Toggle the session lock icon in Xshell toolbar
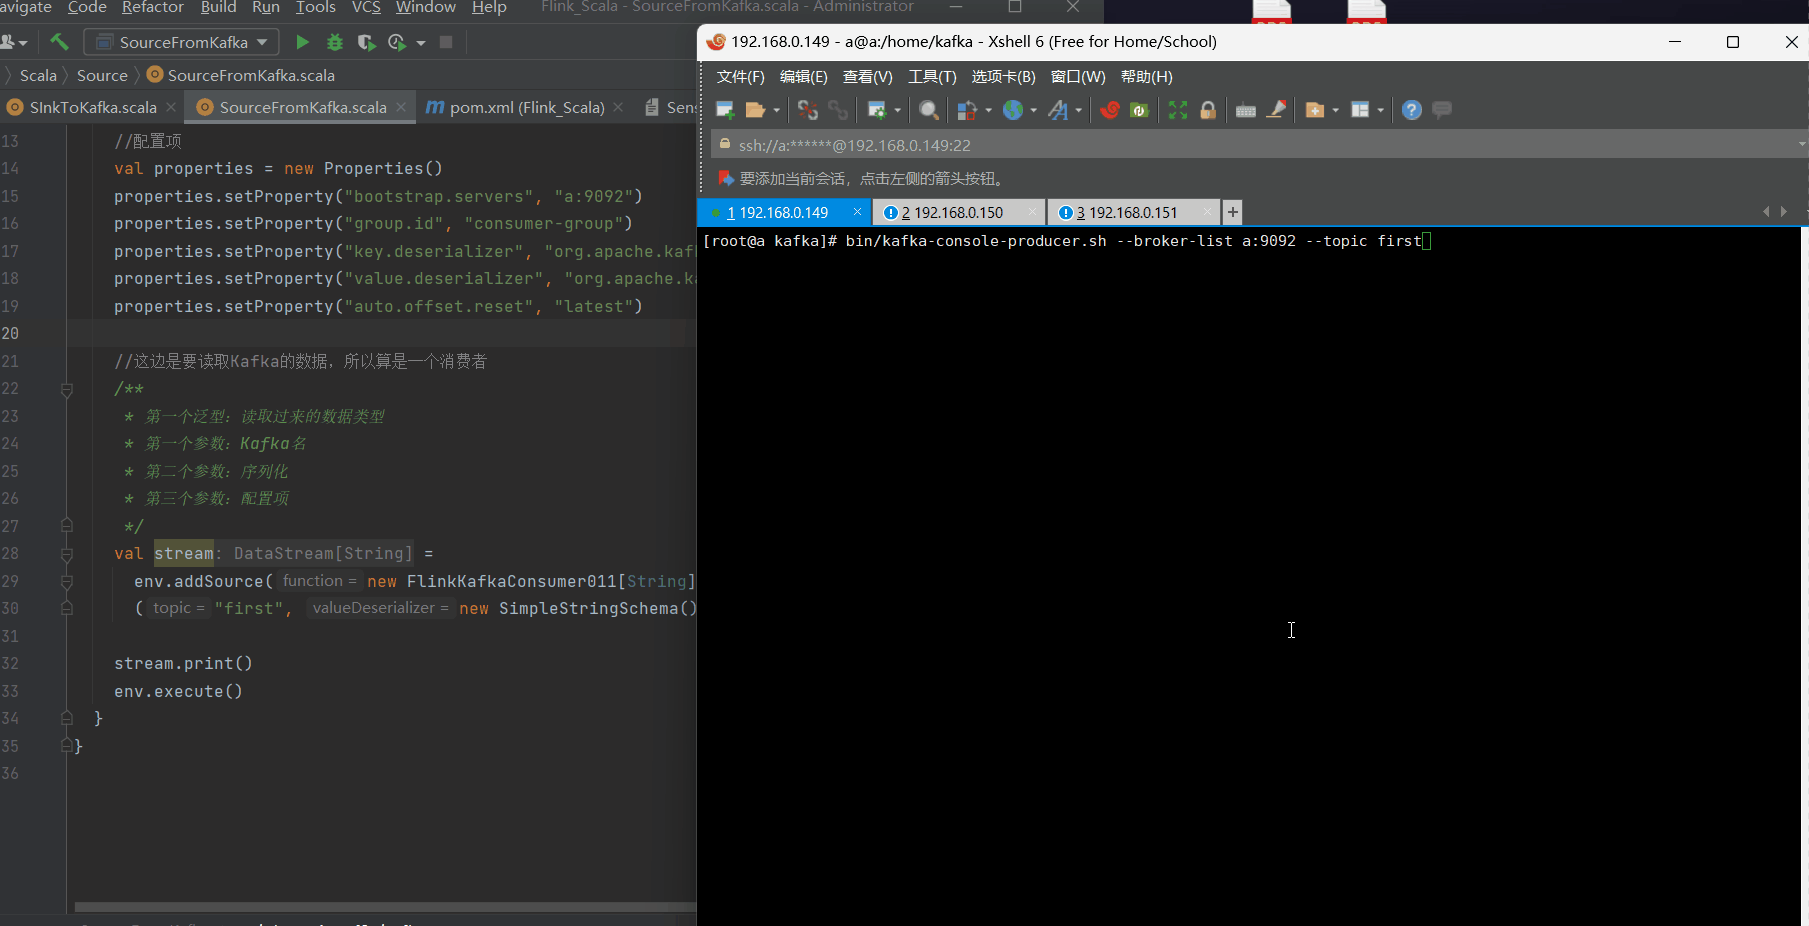The width and height of the screenshot is (1809, 926). click(x=1208, y=110)
